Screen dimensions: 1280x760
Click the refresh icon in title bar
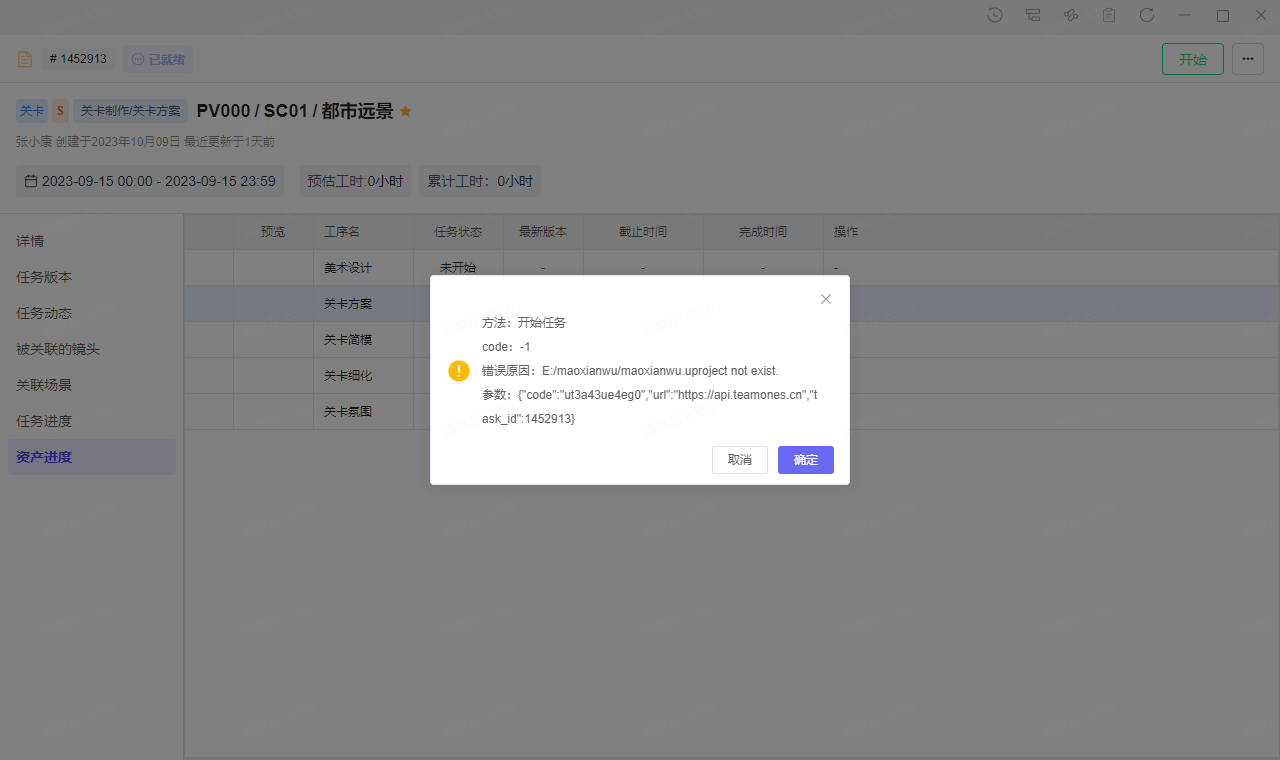coord(1147,15)
